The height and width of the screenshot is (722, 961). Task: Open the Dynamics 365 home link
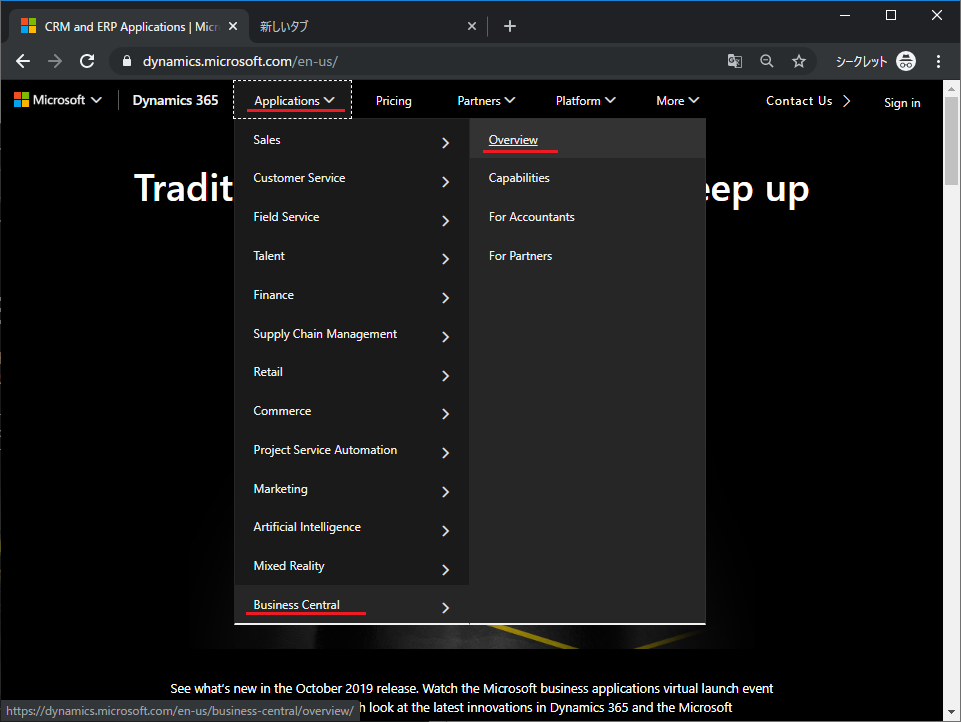click(175, 101)
